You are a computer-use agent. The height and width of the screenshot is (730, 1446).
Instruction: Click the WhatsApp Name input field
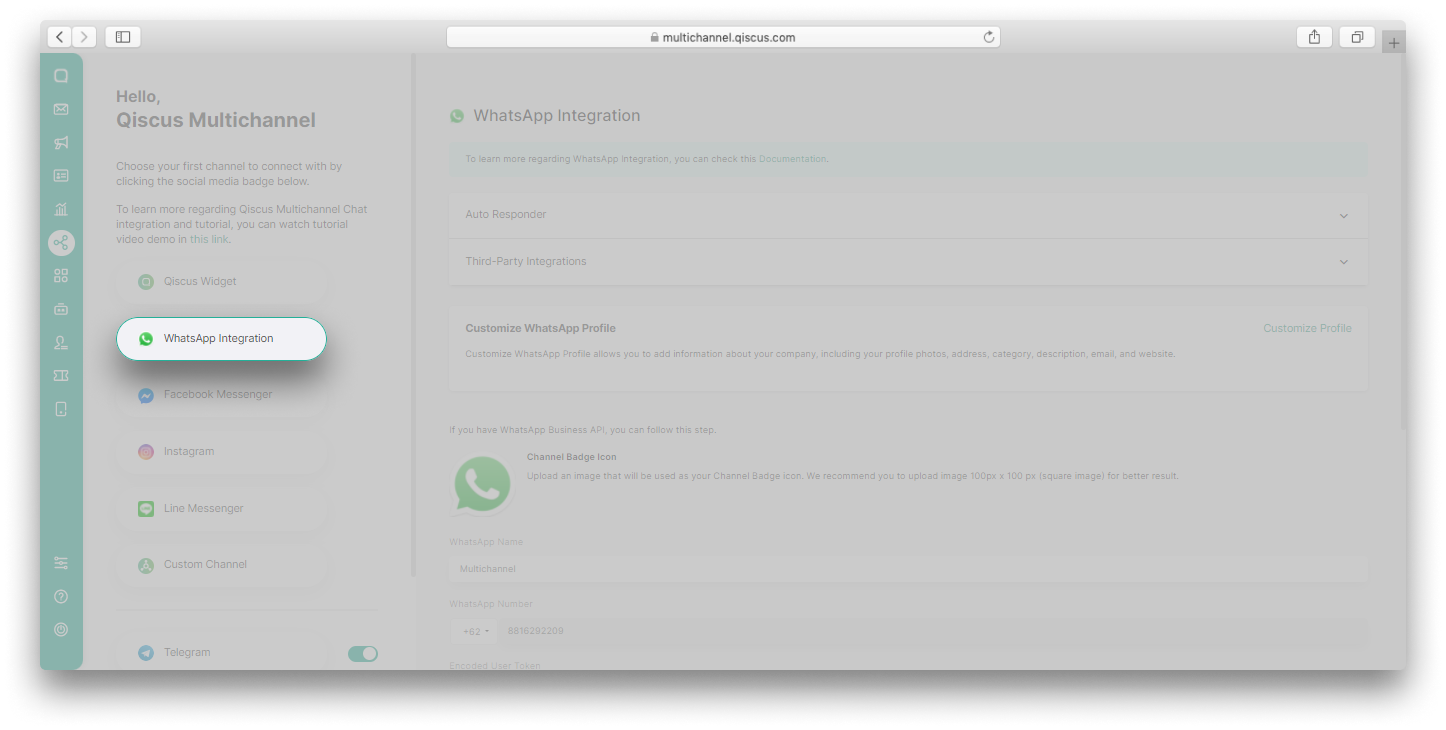(908, 569)
